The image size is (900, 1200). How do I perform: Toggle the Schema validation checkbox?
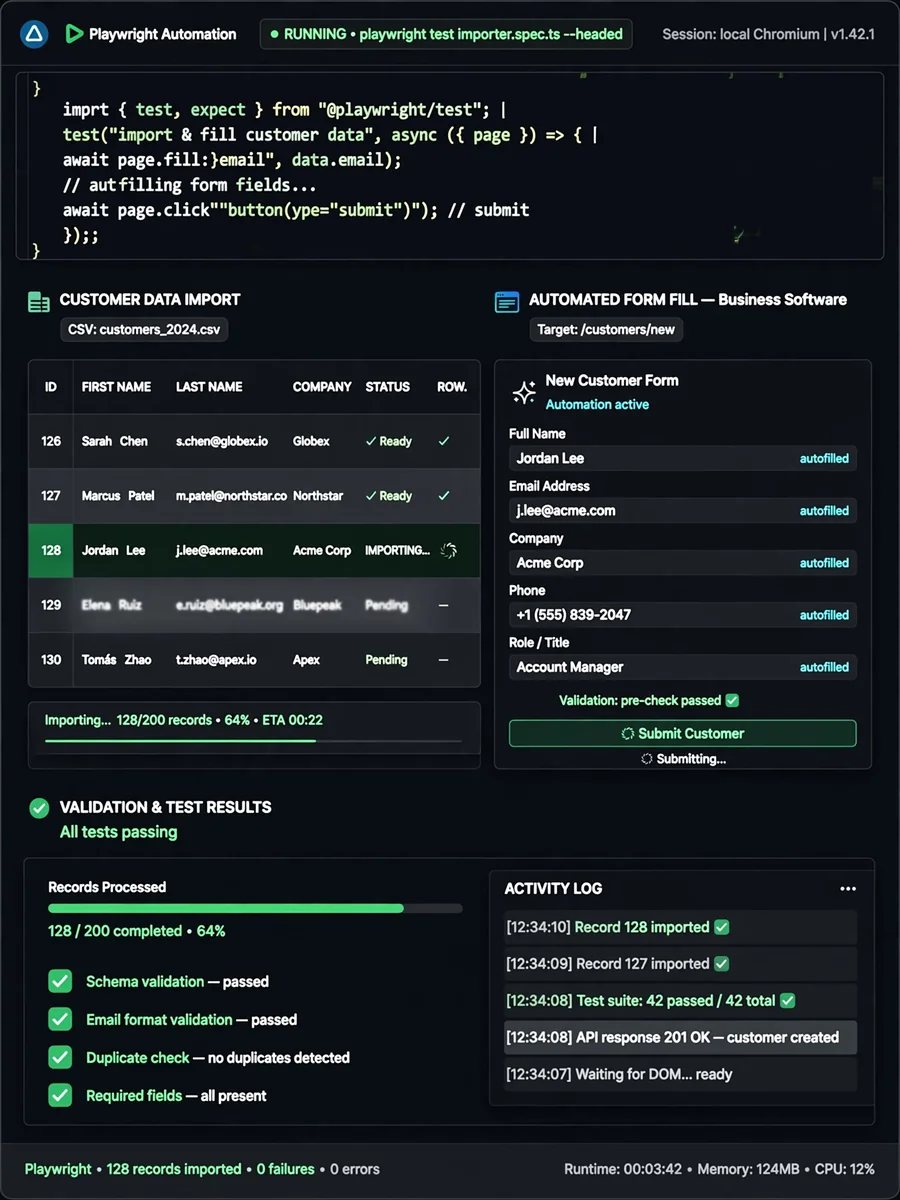coord(61,982)
